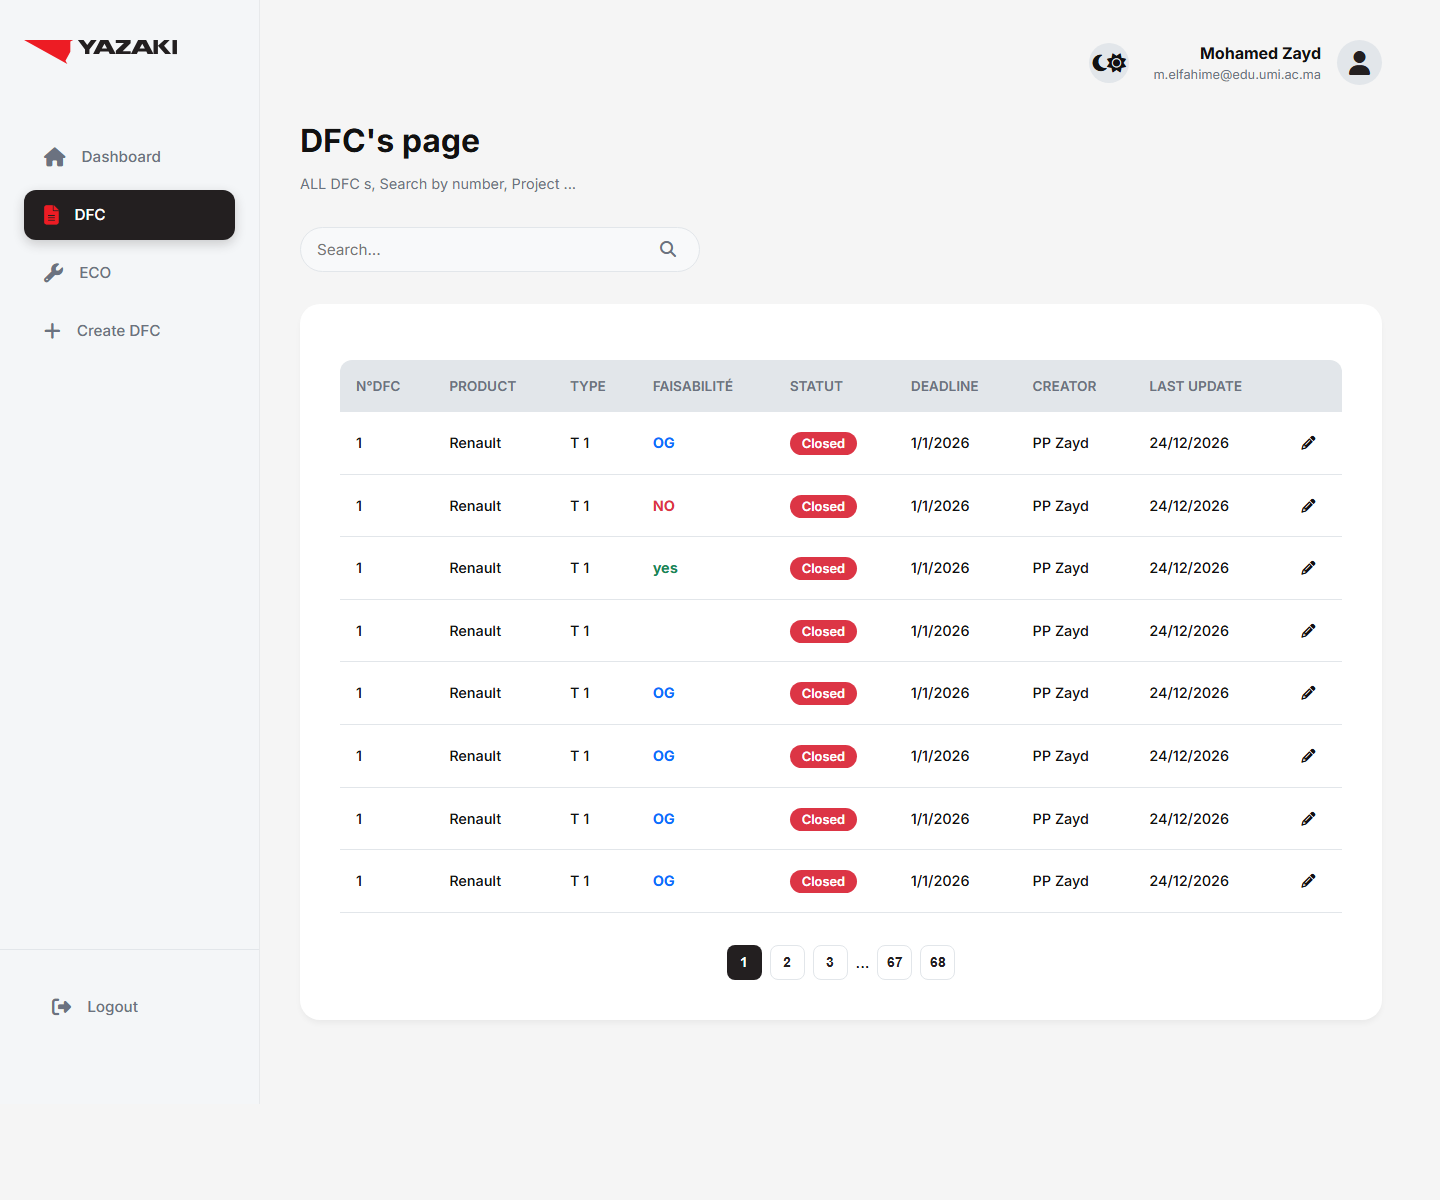Click the DFC's page heading
The width and height of the screenshot is (1440, 1200).
[x=390, y=141]
